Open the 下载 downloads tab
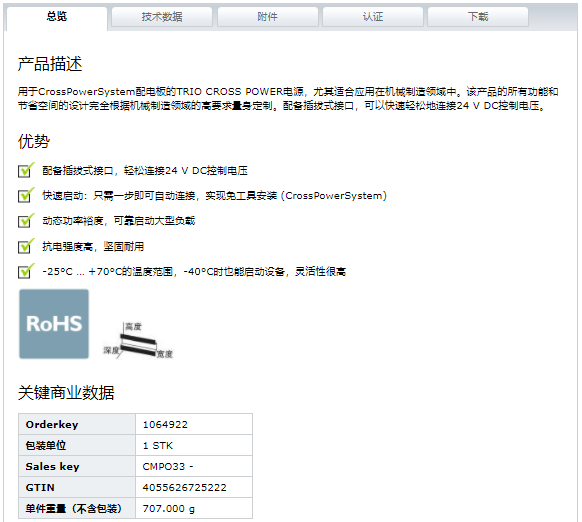This screenshot has height=522, width=582. point(478,17)
